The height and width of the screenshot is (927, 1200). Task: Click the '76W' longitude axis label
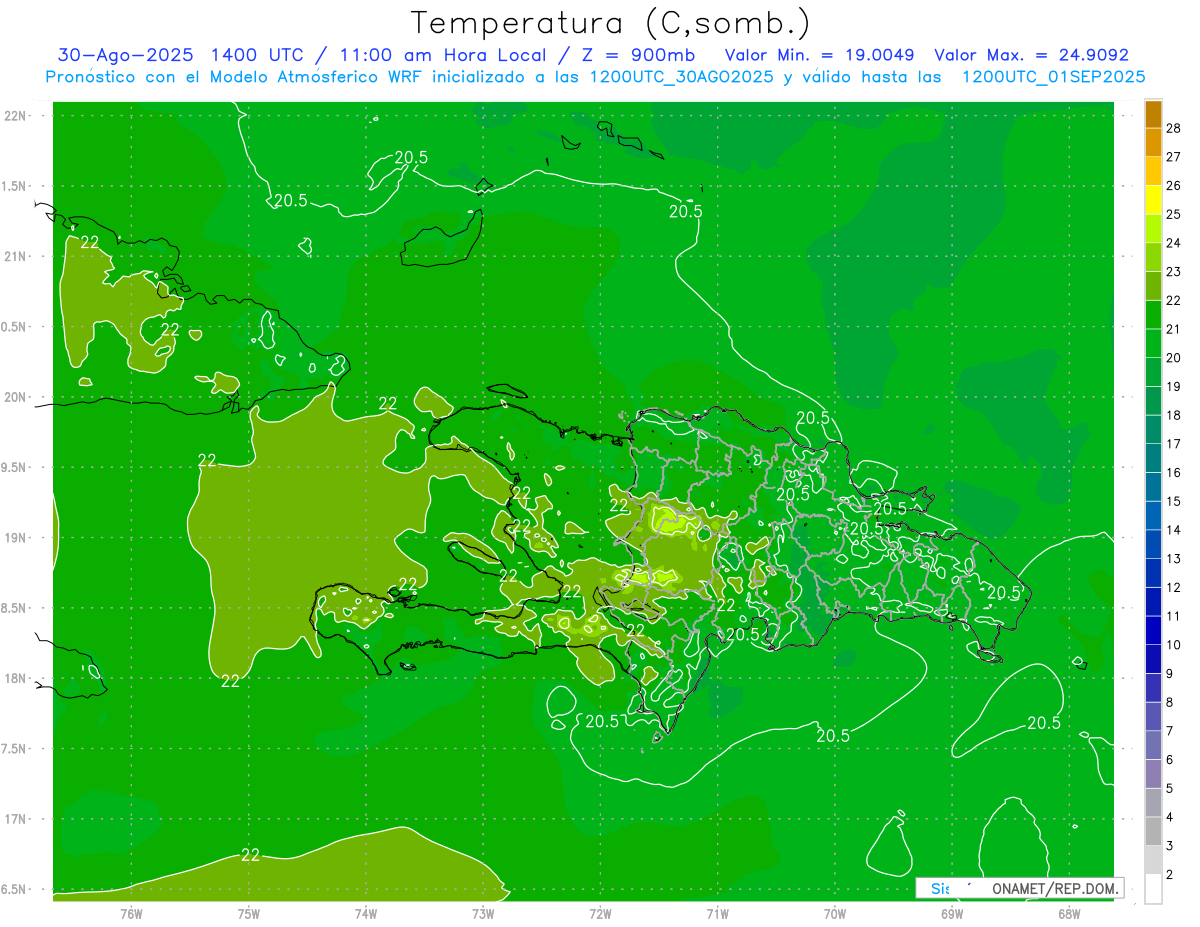(x=131, y=914)
